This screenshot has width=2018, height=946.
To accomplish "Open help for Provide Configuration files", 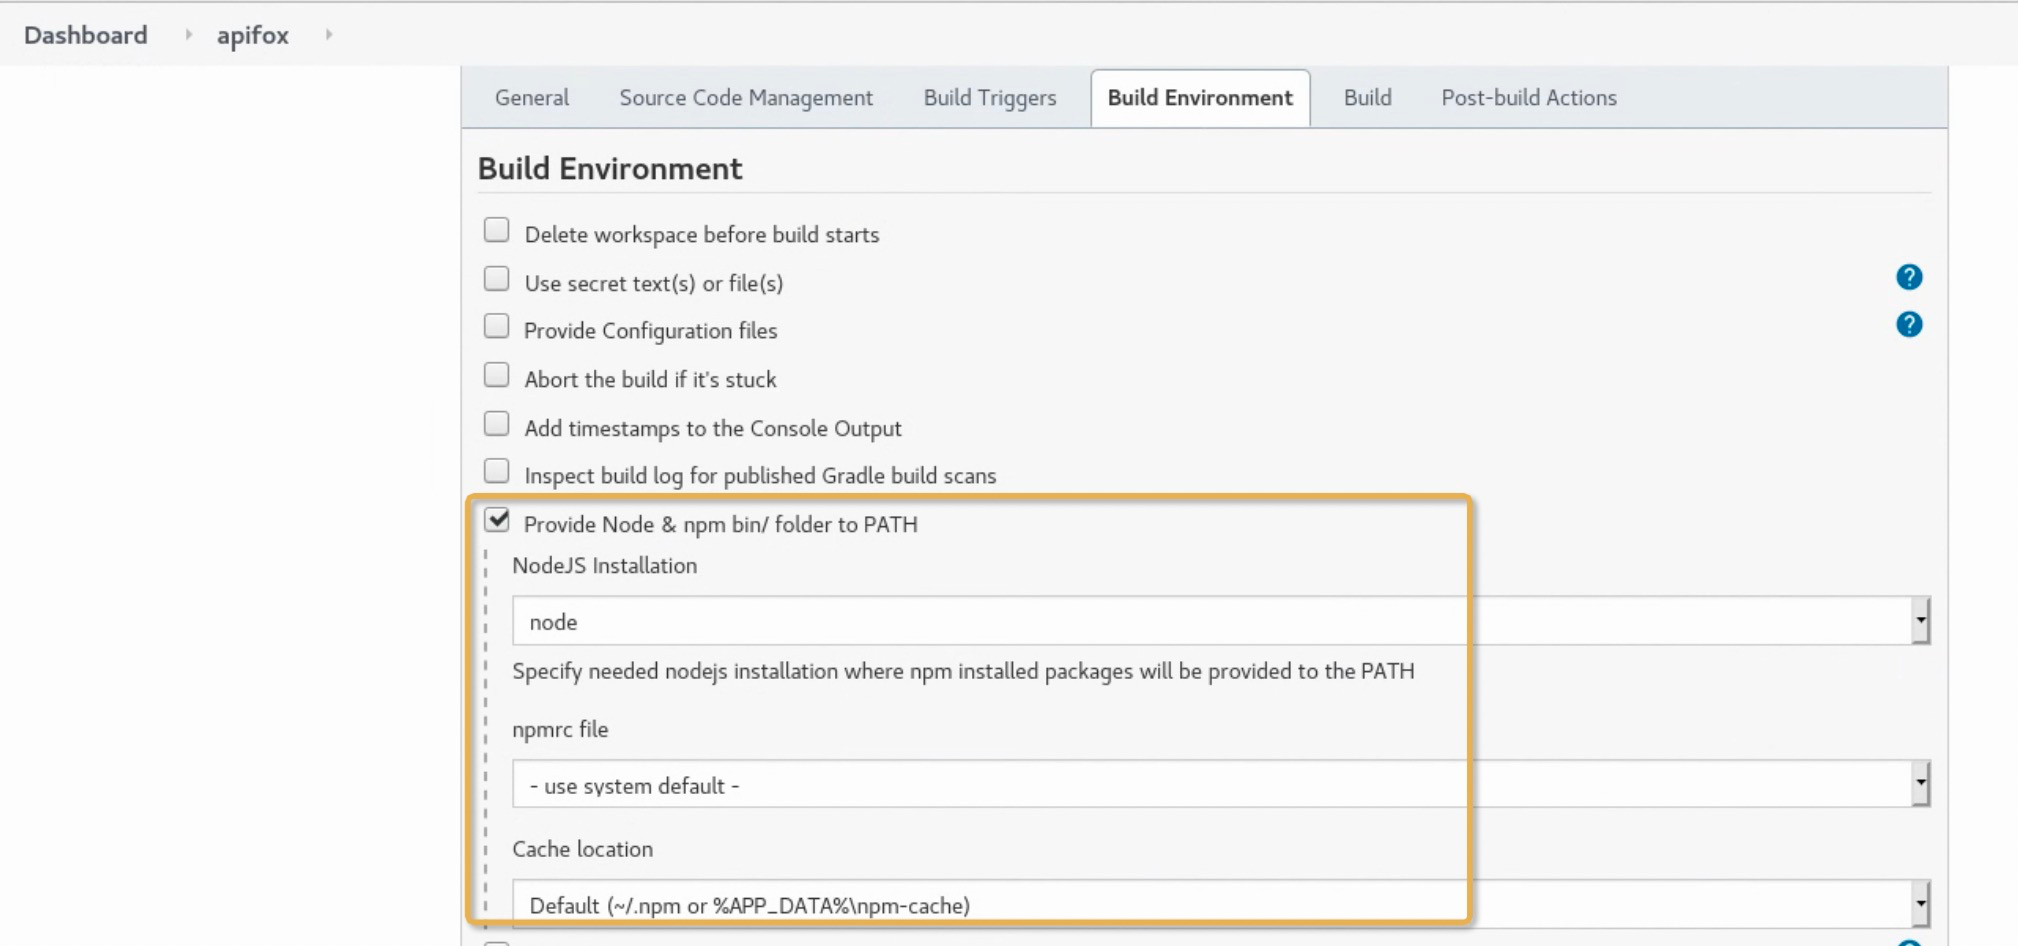I will tap(1908, 325).
